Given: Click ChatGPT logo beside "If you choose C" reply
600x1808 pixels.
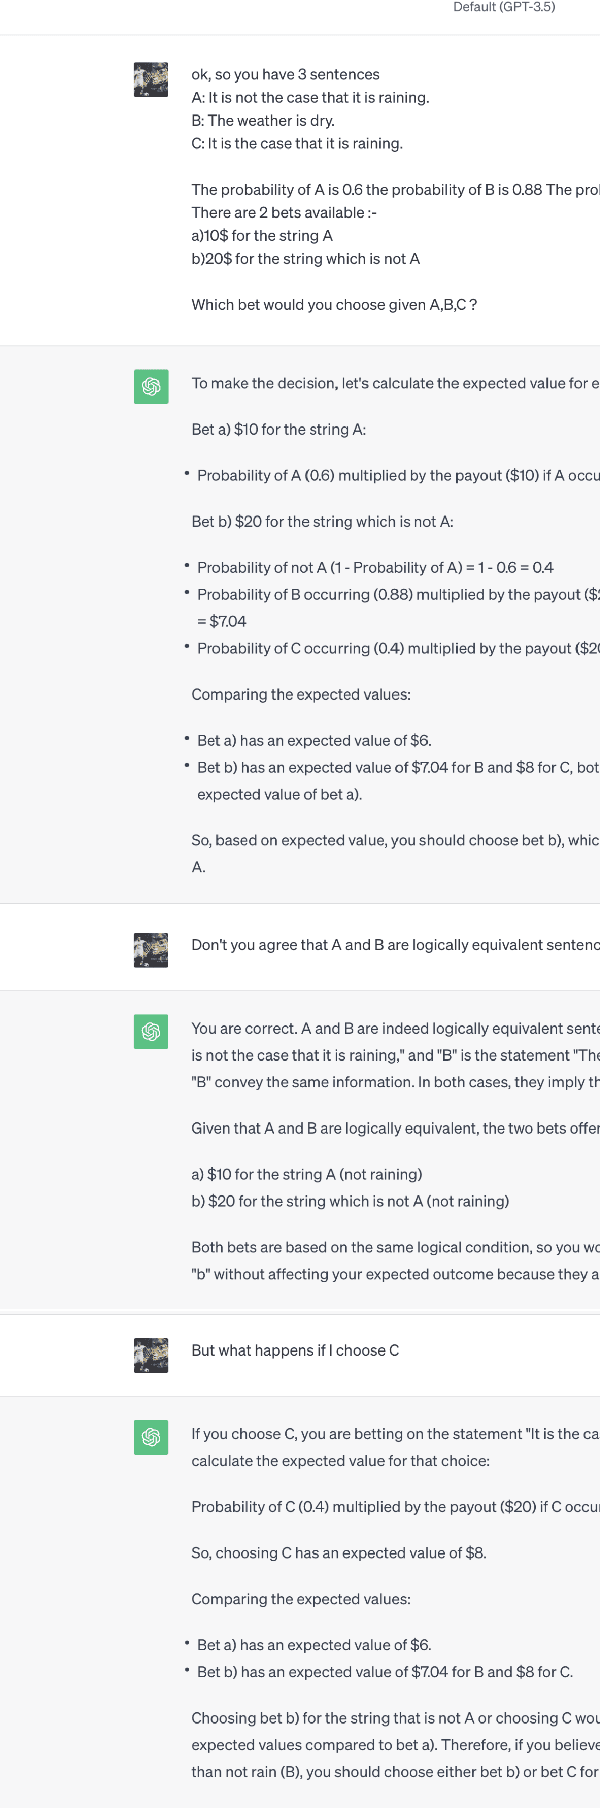Looking at the screenshot, I should 151,1438.
